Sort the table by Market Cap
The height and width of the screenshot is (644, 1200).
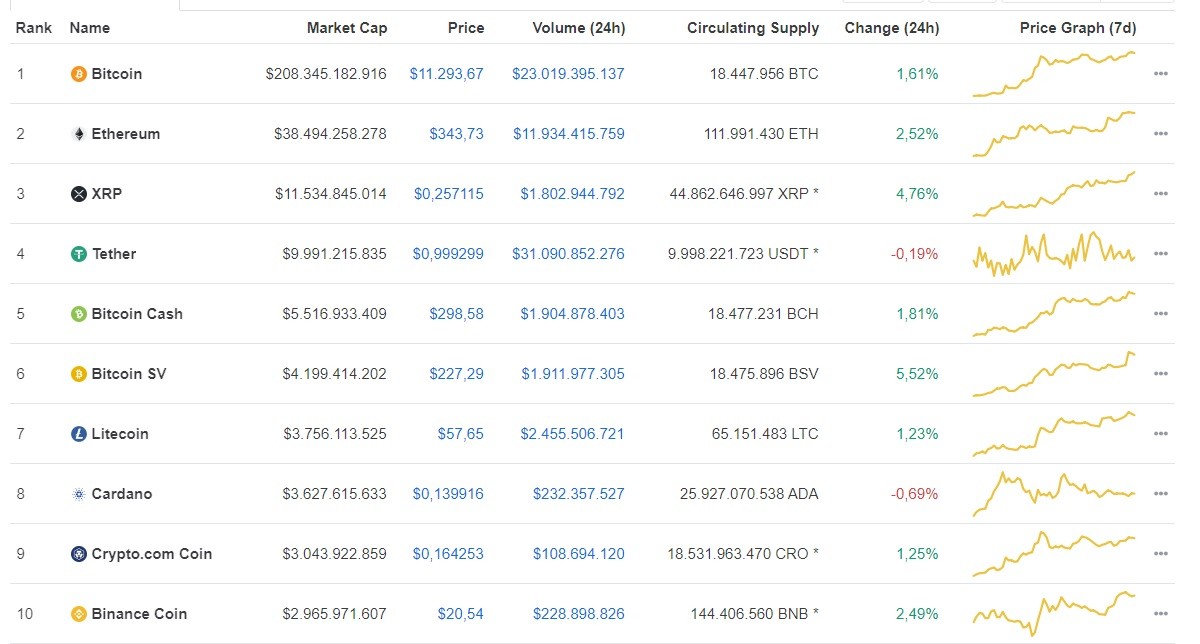[x=347, y=28]
